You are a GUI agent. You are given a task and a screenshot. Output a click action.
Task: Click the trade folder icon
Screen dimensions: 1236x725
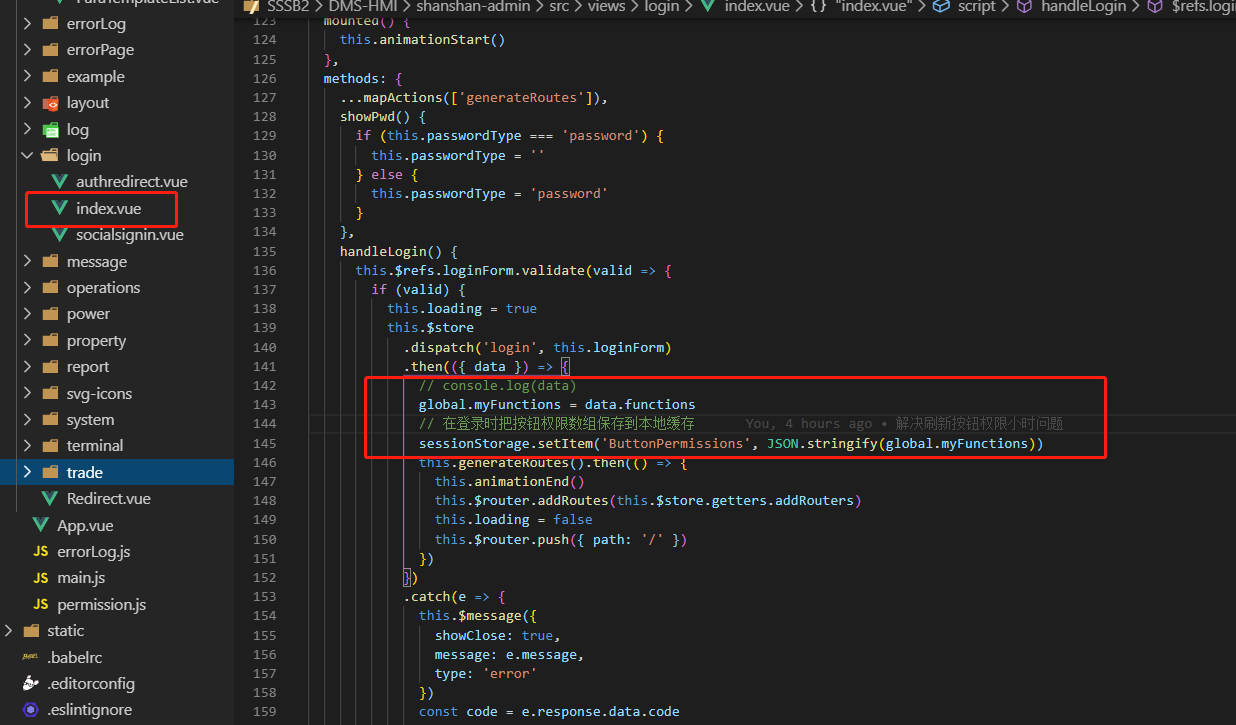(50, 472)
